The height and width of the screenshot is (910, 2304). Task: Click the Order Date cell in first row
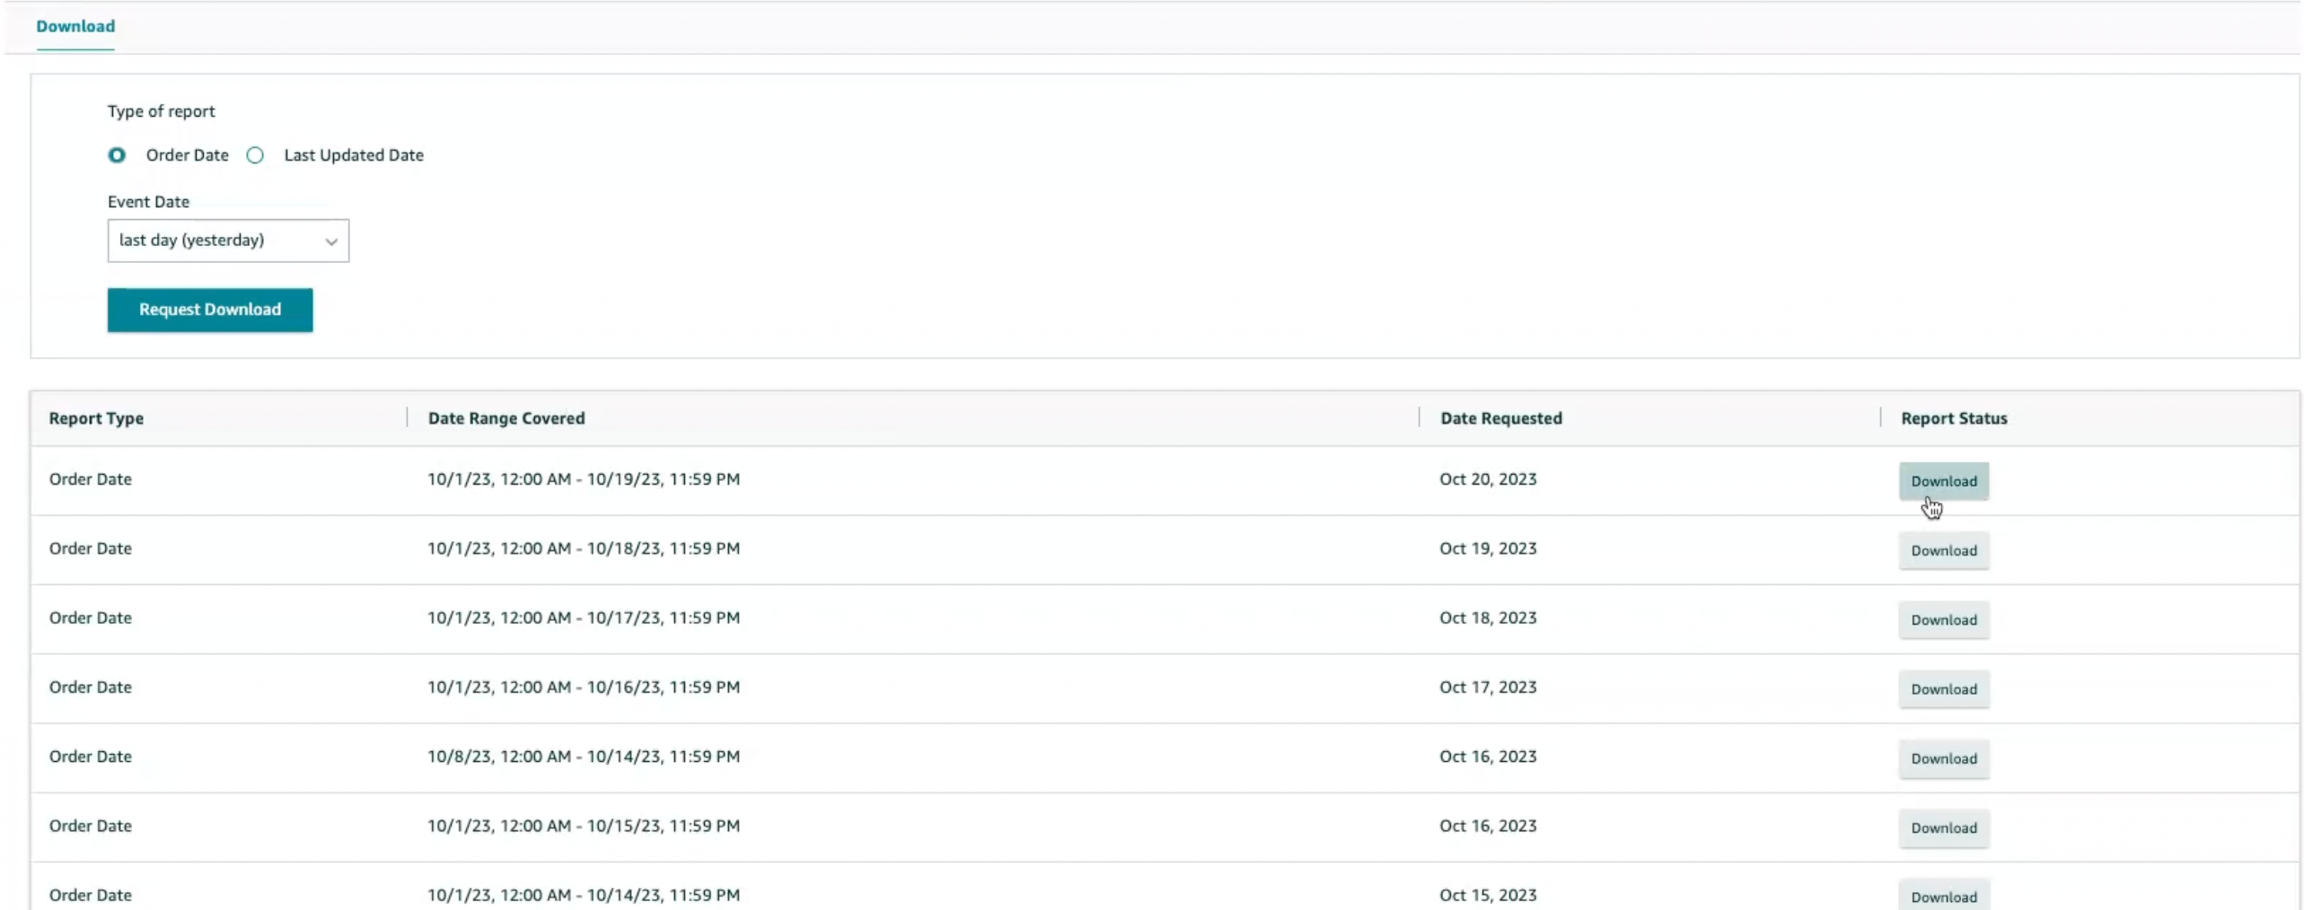click(x=90, y=479)
